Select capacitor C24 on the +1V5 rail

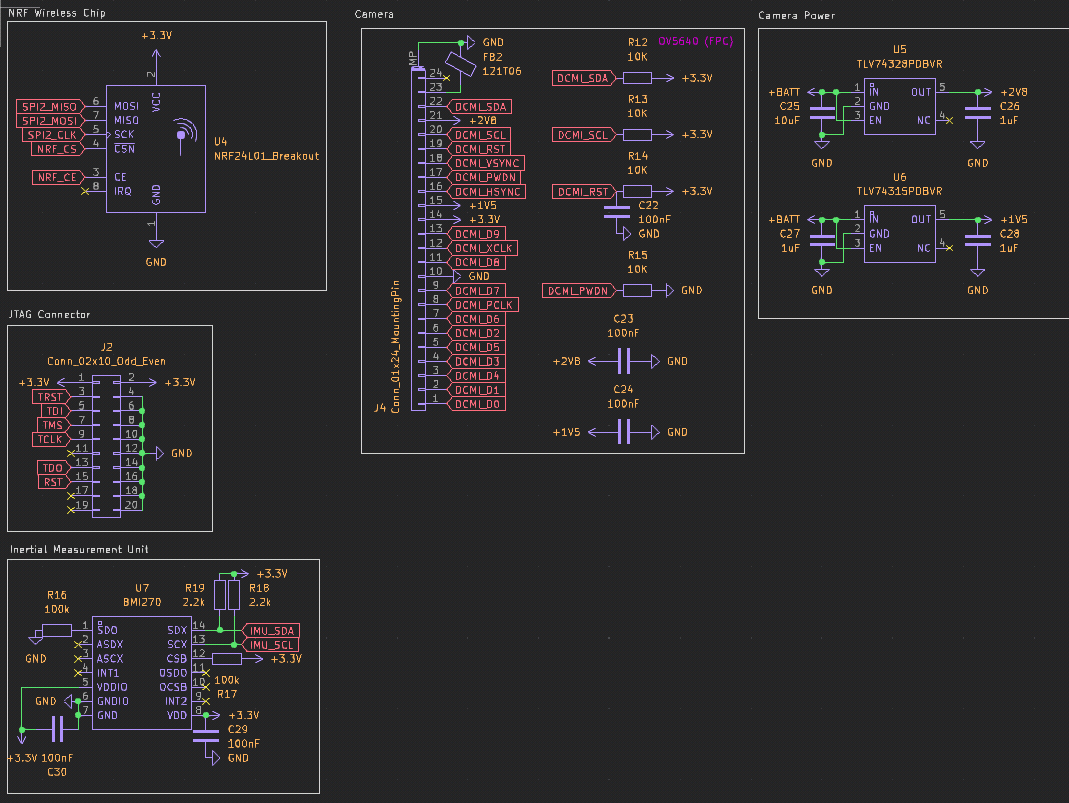(x=624, y=432)
